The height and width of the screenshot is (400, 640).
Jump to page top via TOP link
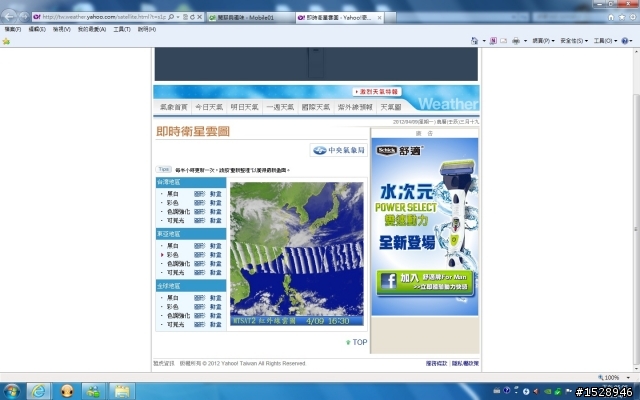click(357, 342)
